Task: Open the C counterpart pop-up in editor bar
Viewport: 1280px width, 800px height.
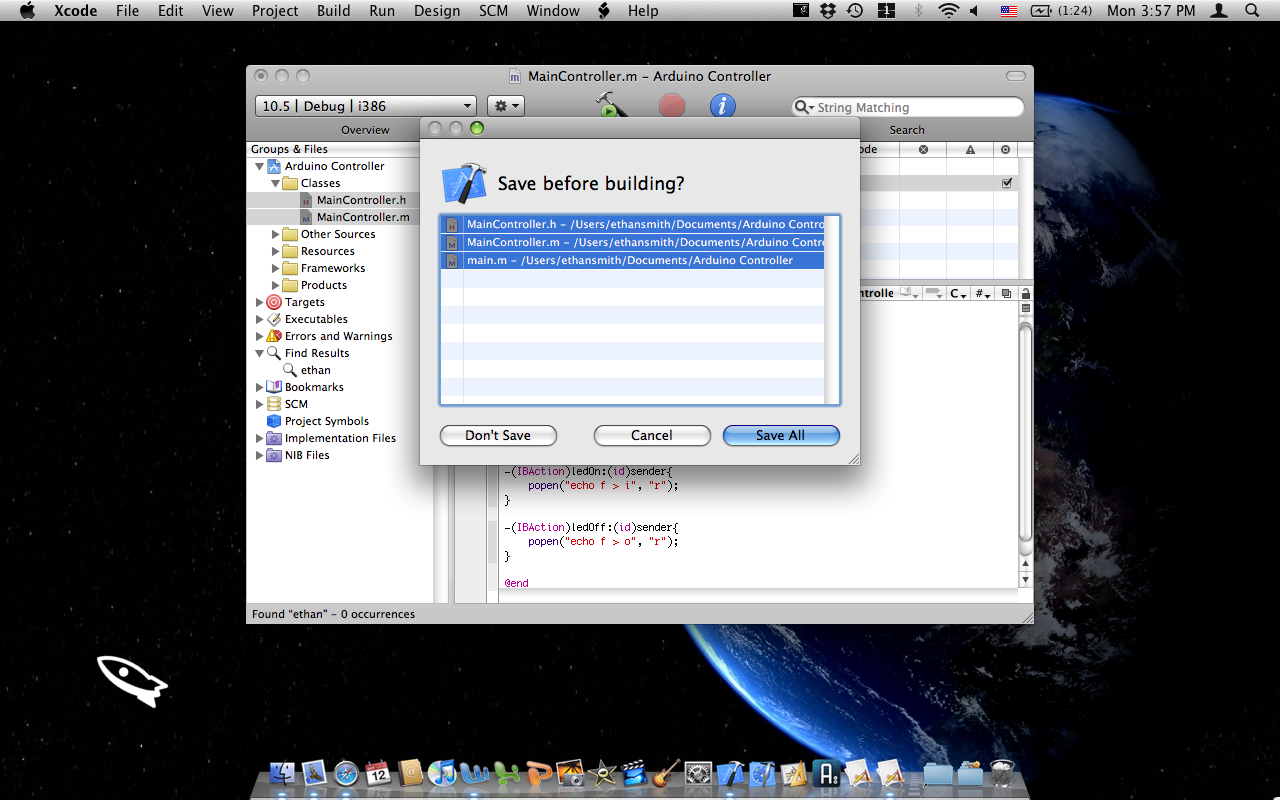Action: click(x=958, y=294)
